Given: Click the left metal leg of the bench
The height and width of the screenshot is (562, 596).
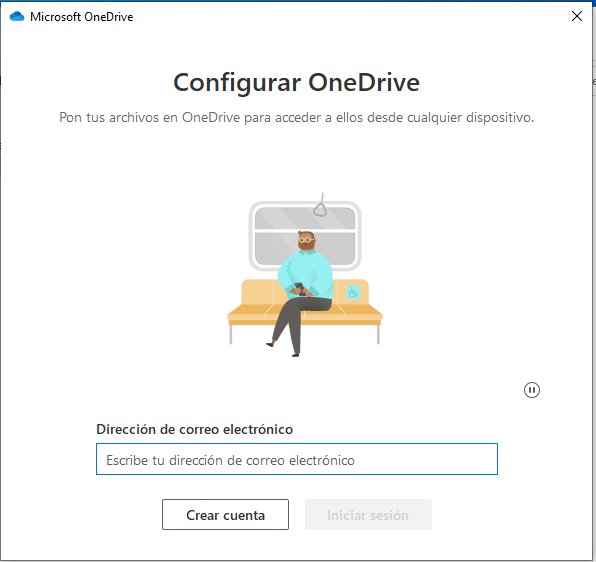Looking at the screenshot, I should [x=231, y=335].
